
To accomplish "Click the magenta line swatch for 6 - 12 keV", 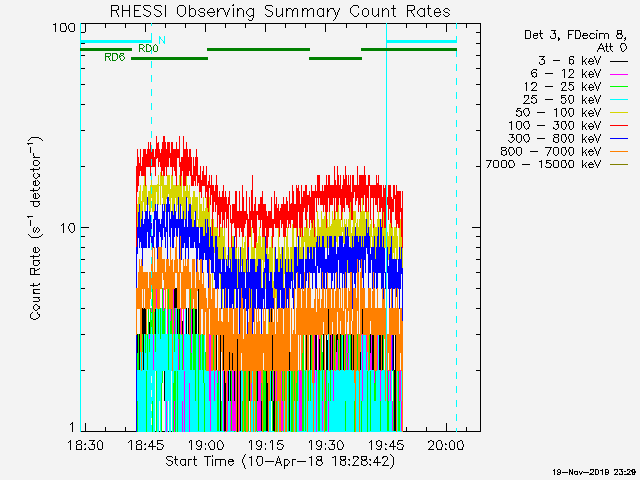I will [x=619, y=75].
